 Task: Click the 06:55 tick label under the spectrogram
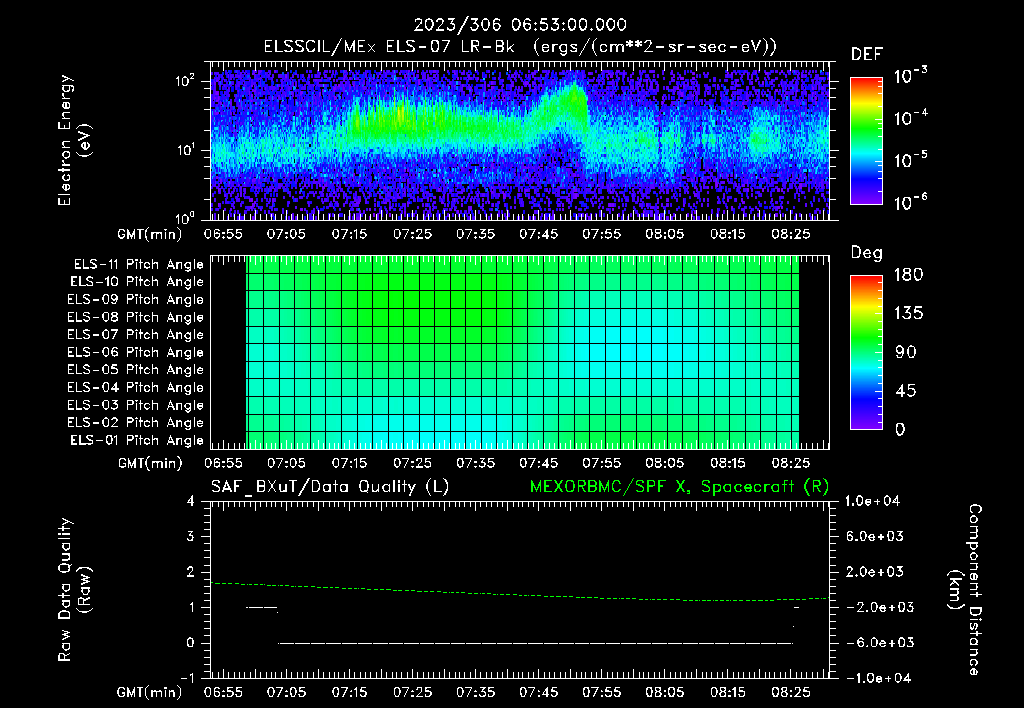(x=223, y=234)
